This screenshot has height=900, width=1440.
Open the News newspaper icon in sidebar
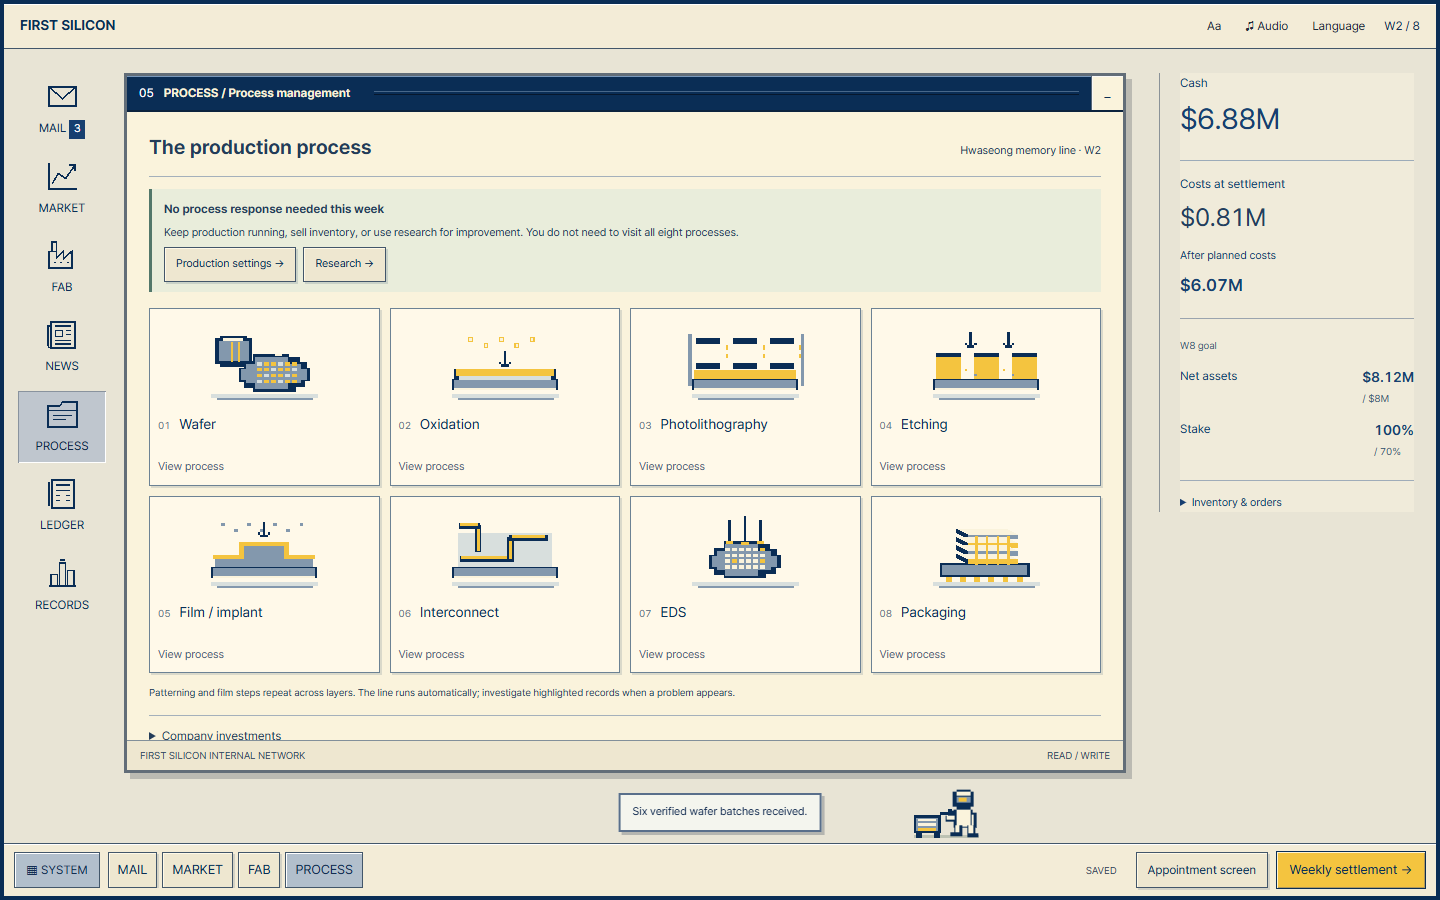coord(62,335)
